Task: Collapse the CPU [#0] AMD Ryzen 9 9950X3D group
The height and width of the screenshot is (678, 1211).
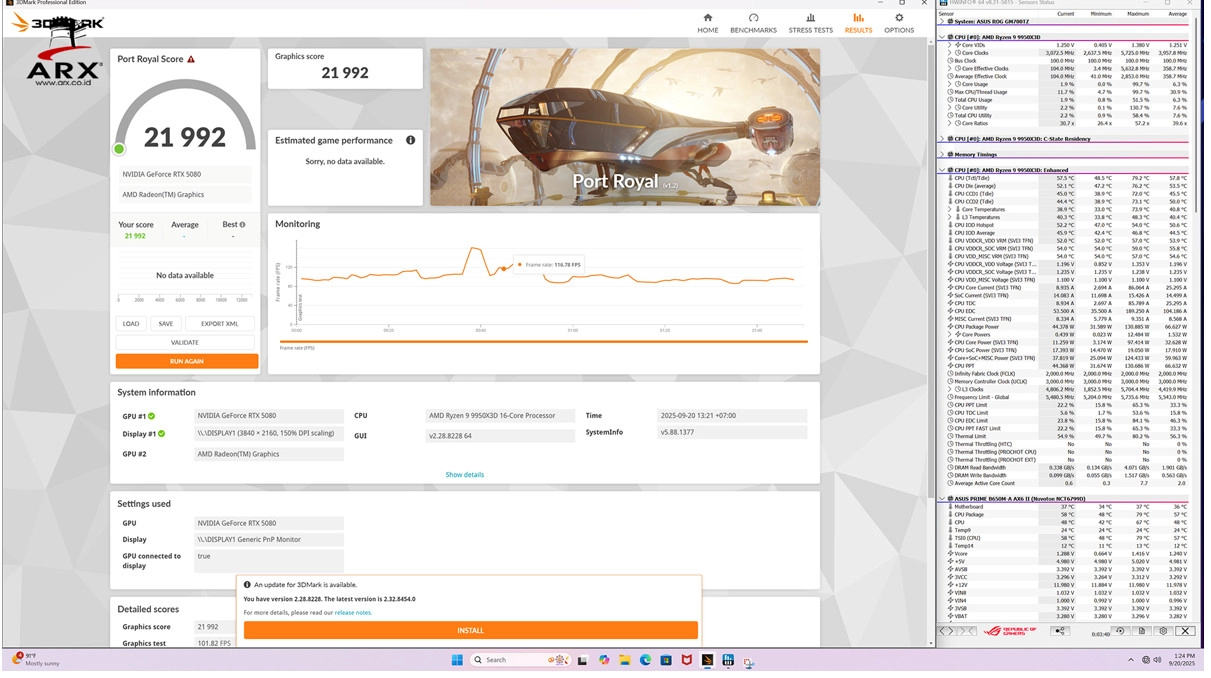Action: click(x=941, y=37)
